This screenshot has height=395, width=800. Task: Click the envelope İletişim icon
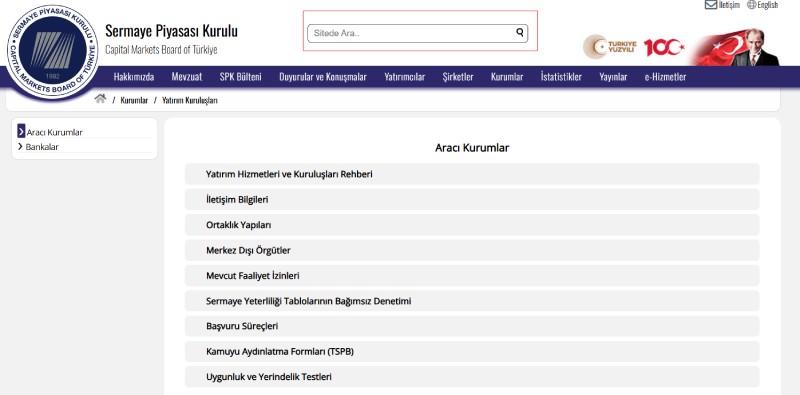(x=711, y=5)
